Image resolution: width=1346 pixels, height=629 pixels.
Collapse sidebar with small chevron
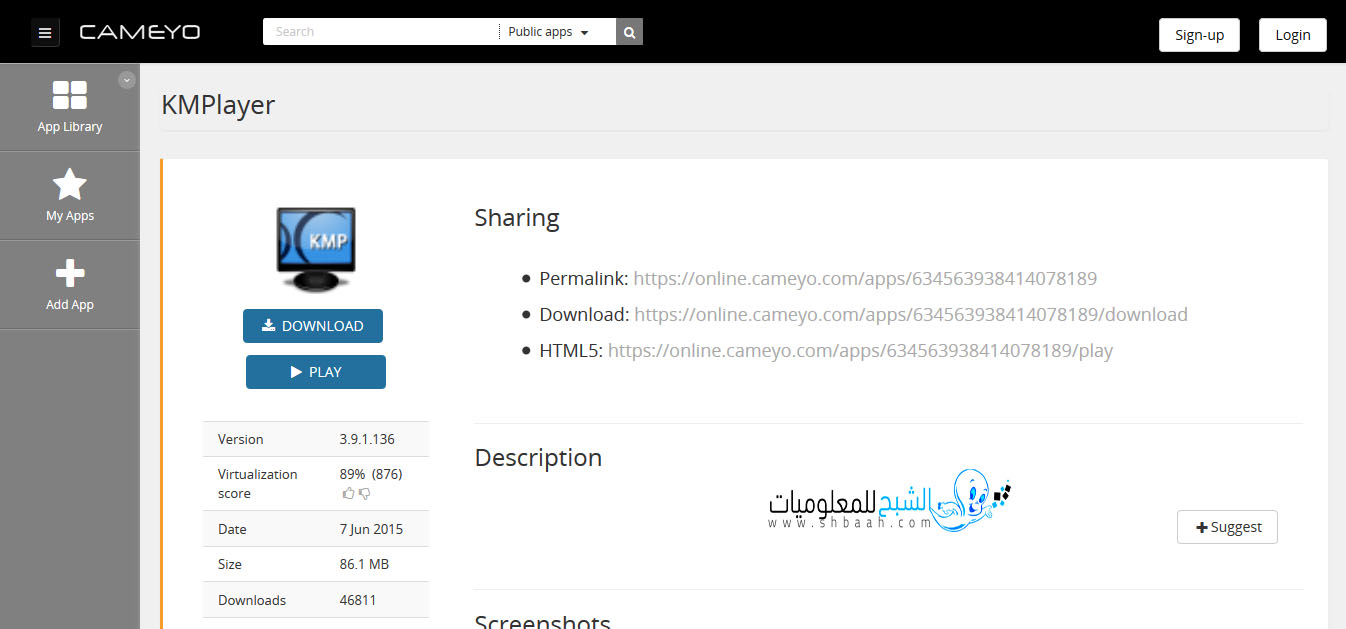(x=127, y=80)
